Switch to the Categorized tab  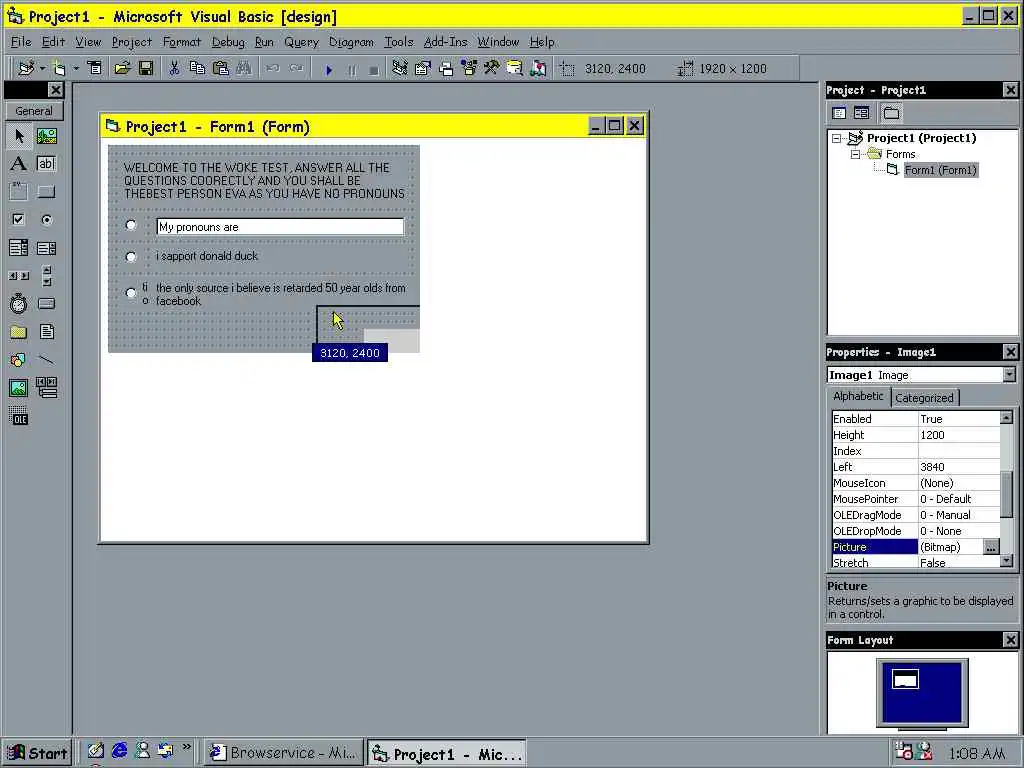924,398
